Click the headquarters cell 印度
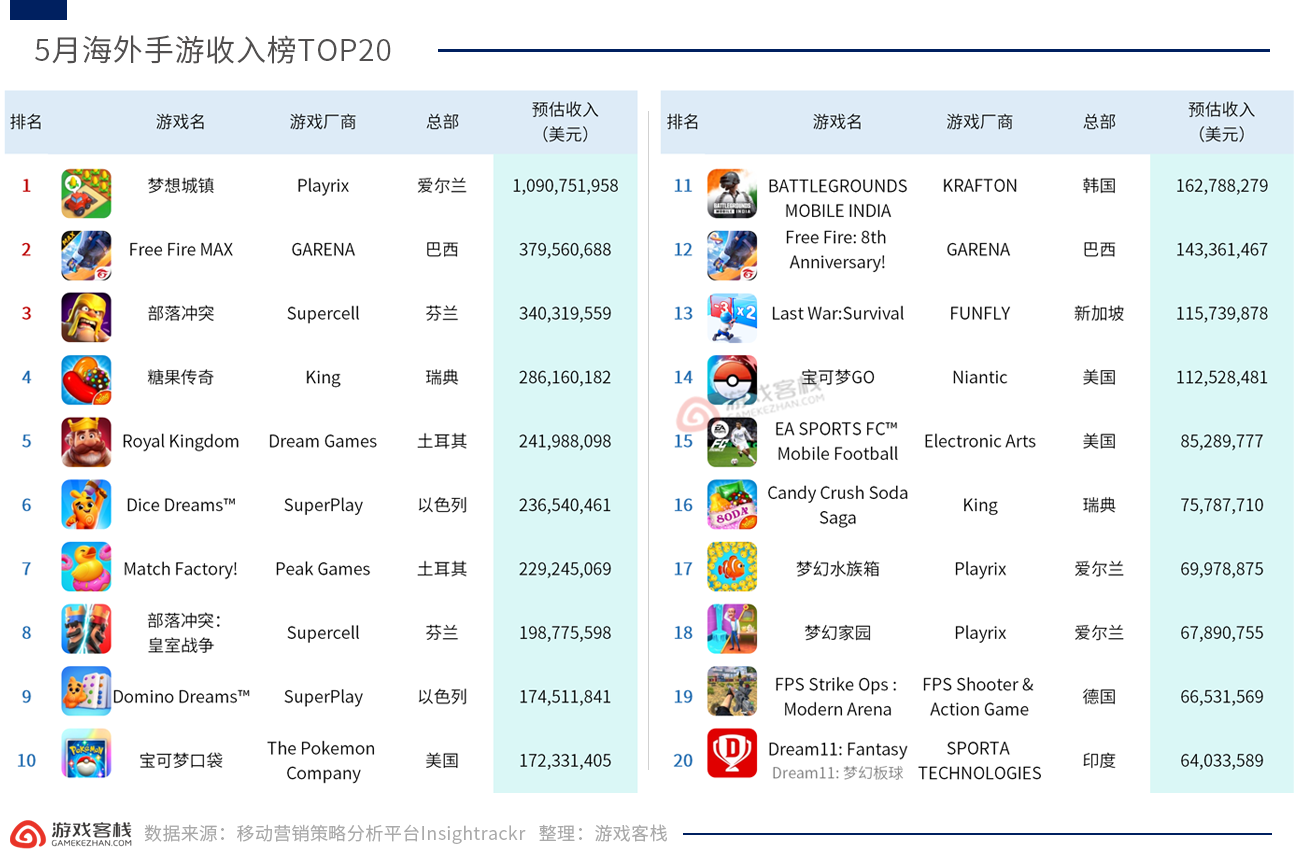This screenshot has width=1300, height=858. click(1099, 761)
